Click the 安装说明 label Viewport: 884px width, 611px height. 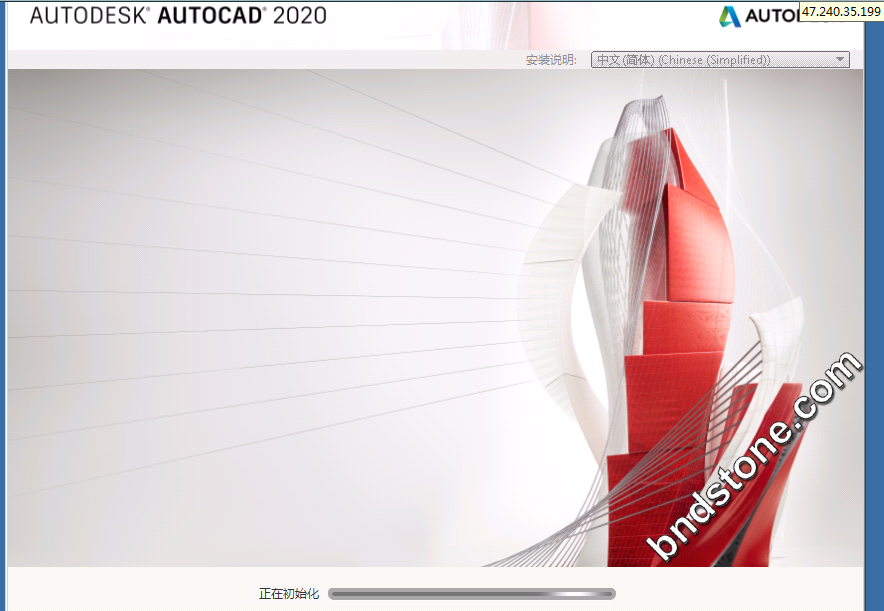click(551, 60)
